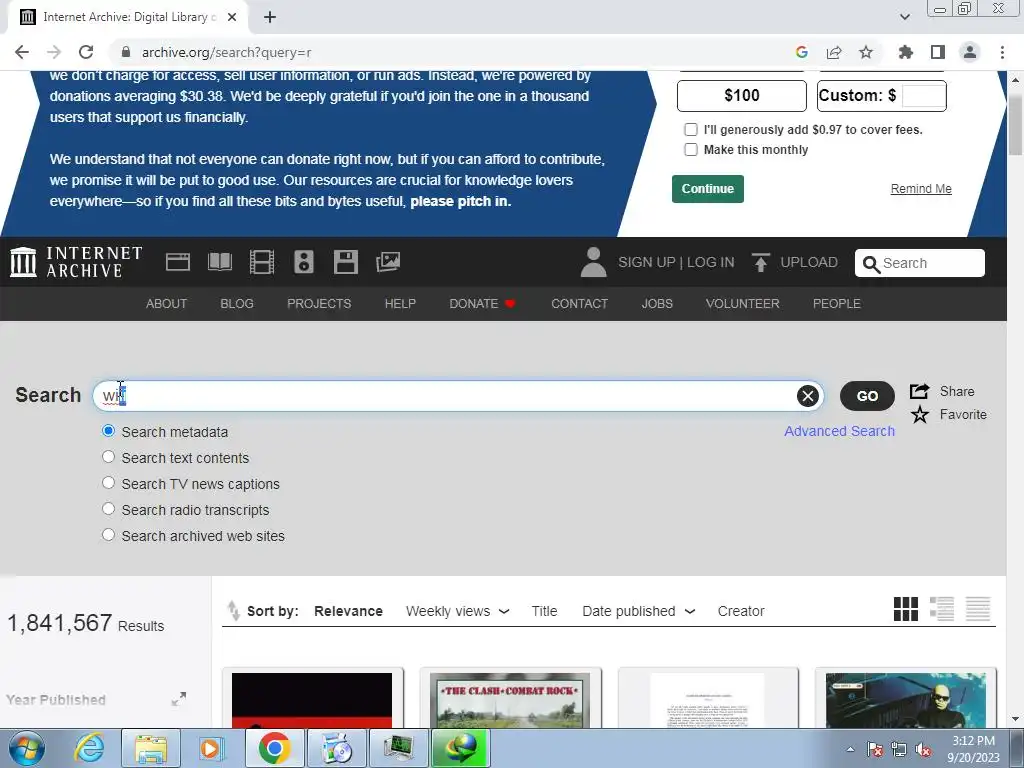The height and width of the screenshot is (768, 1024).
Task: Open CONTACT menu item
Action: (579, 304)
